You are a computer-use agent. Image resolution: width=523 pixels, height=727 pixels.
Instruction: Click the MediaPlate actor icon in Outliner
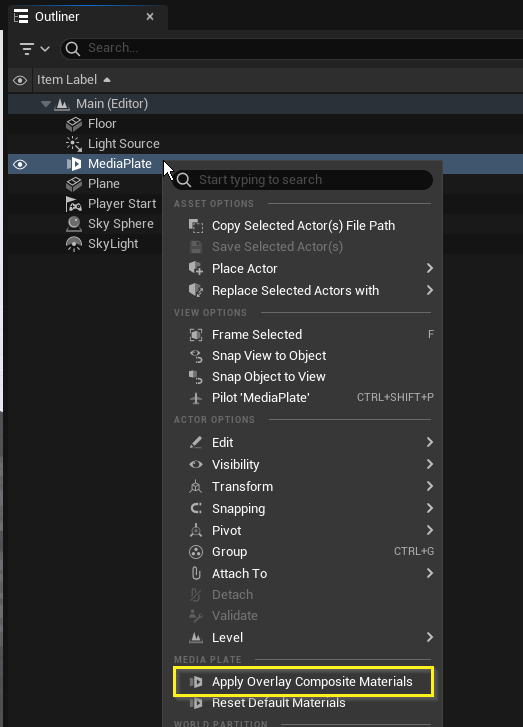click(x=74, y=164)
